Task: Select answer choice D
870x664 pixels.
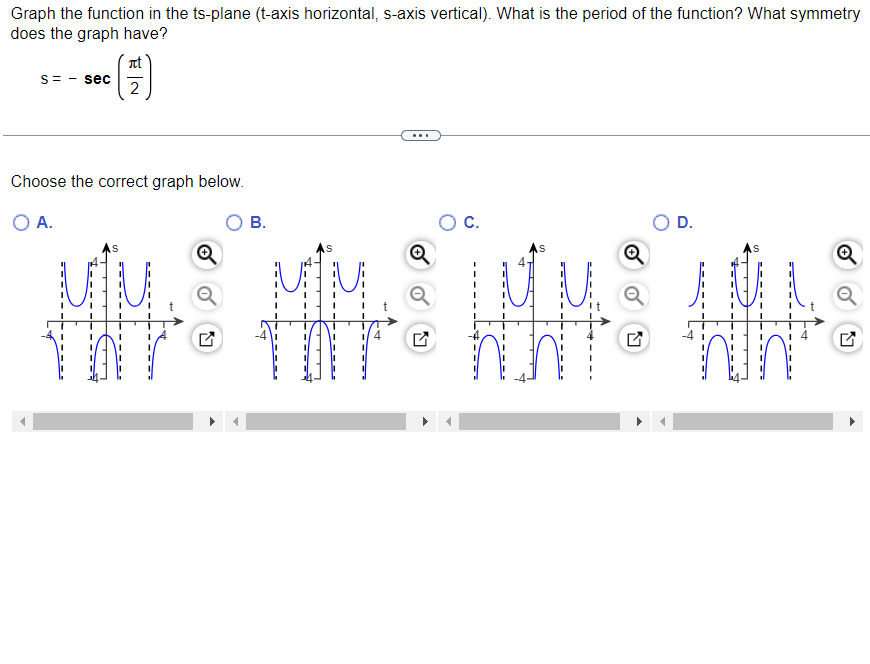Action: [660, 222]
